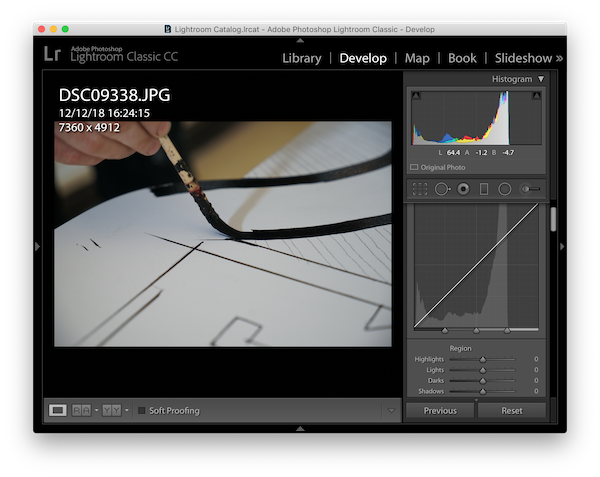Open the Slideshow module
600x477 pixels.
523,58
